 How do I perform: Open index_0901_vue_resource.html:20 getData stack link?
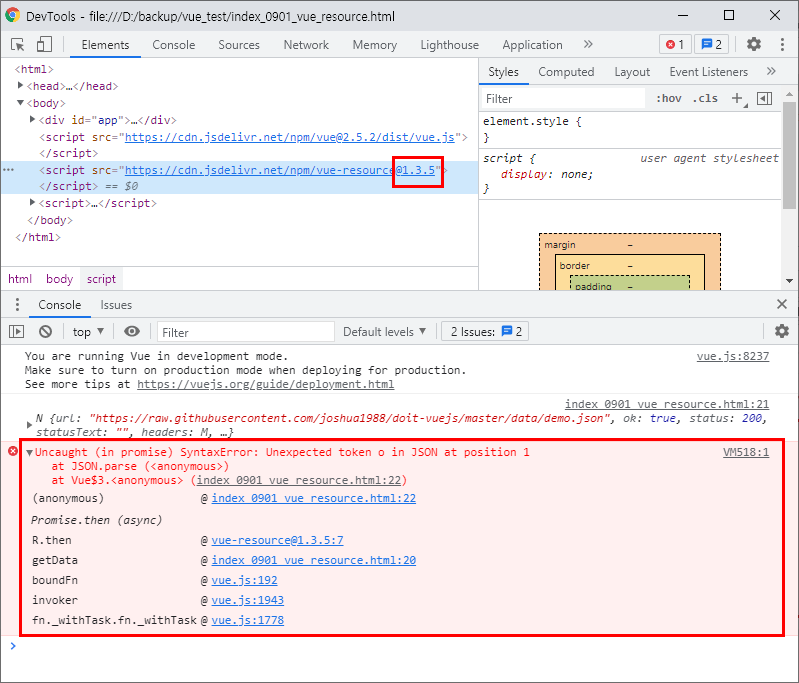pyautogui.click(x=314, y=561)
